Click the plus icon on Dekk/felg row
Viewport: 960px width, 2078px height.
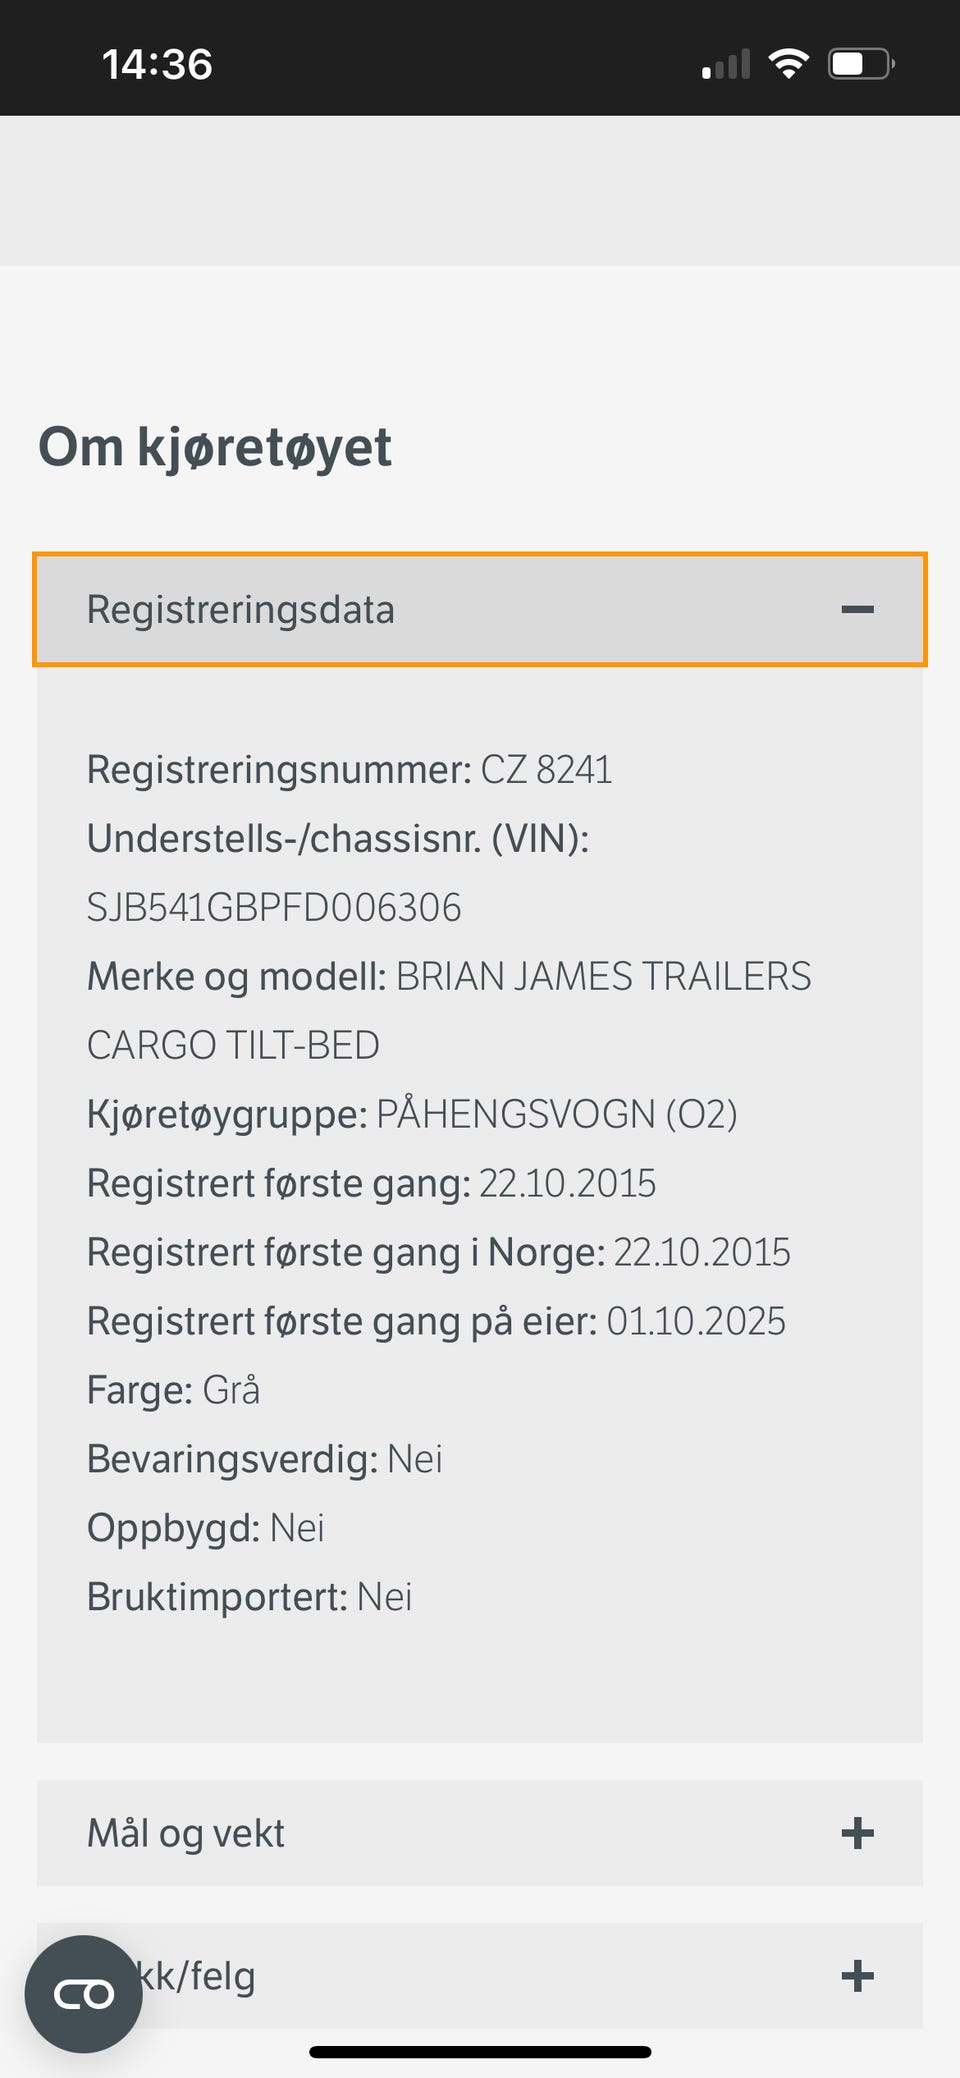tap(857, 1975)
